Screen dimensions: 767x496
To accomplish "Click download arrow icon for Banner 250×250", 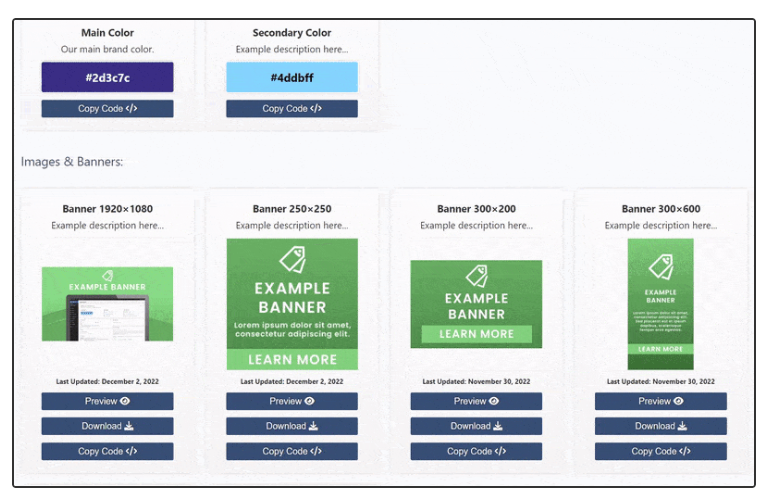I will coord(313,426).
